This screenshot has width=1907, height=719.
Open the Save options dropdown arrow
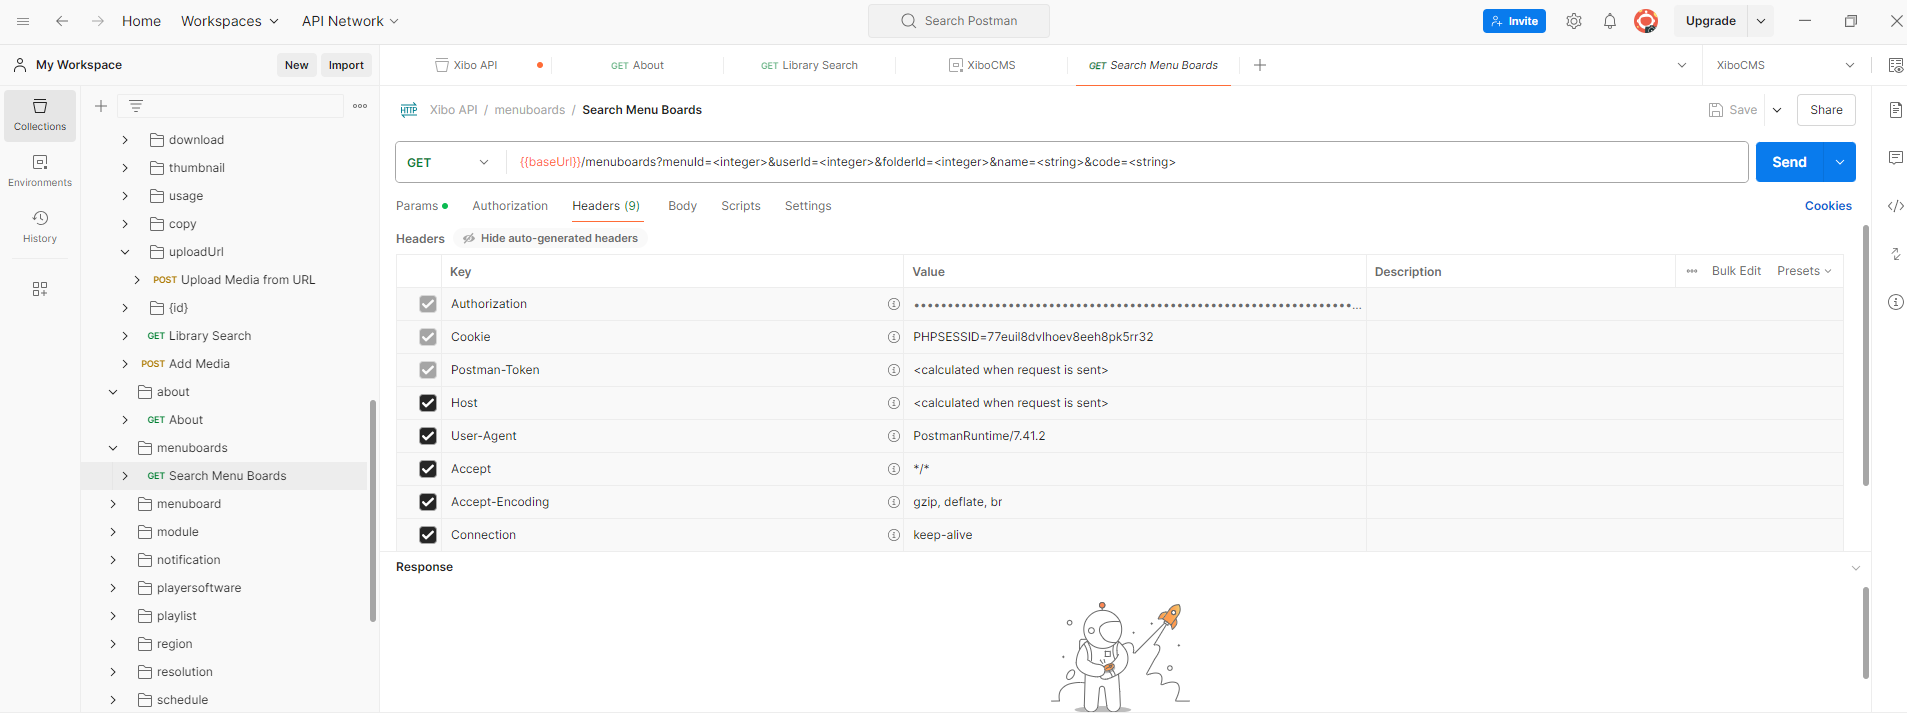[1777, 110]
